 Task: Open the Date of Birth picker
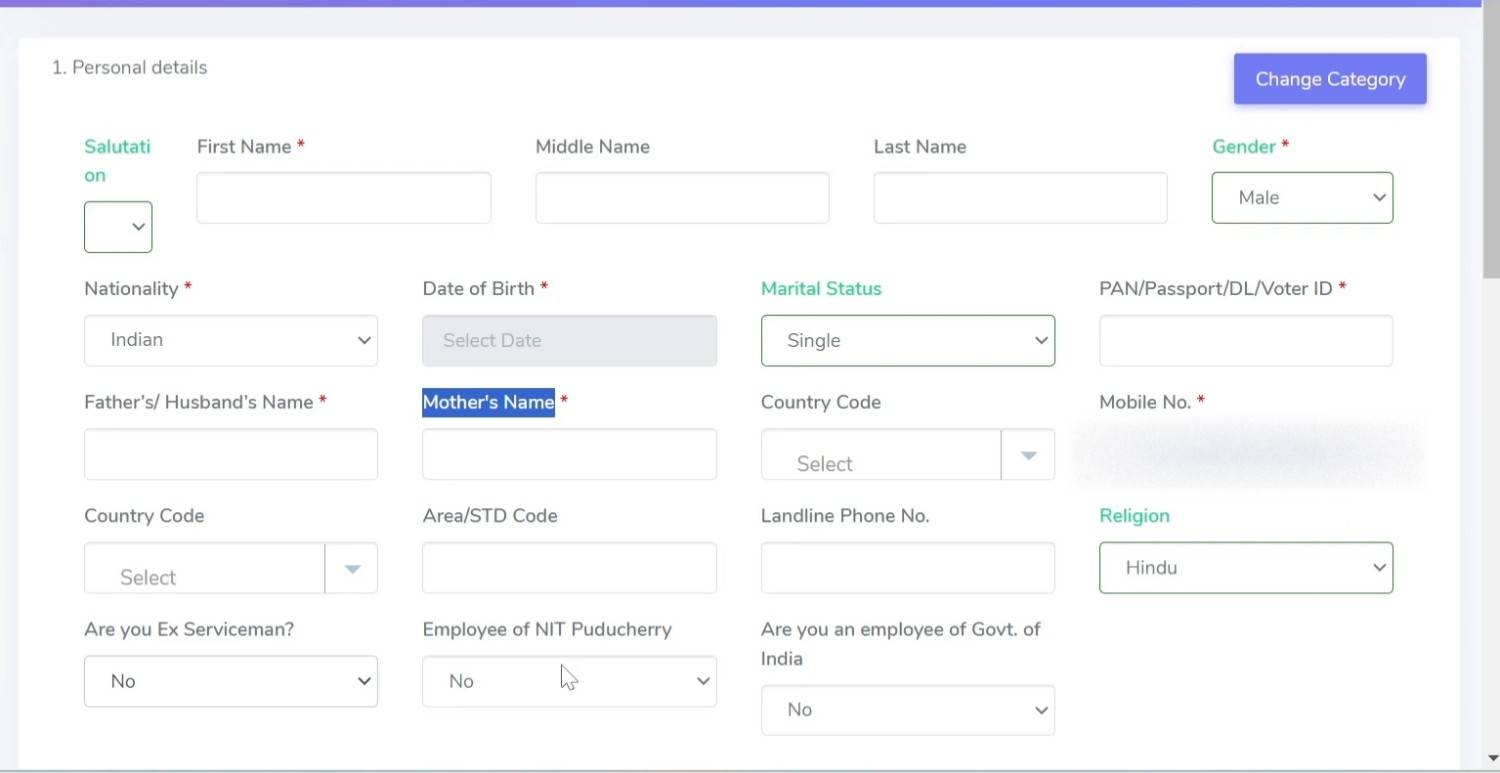pos(569,341)
